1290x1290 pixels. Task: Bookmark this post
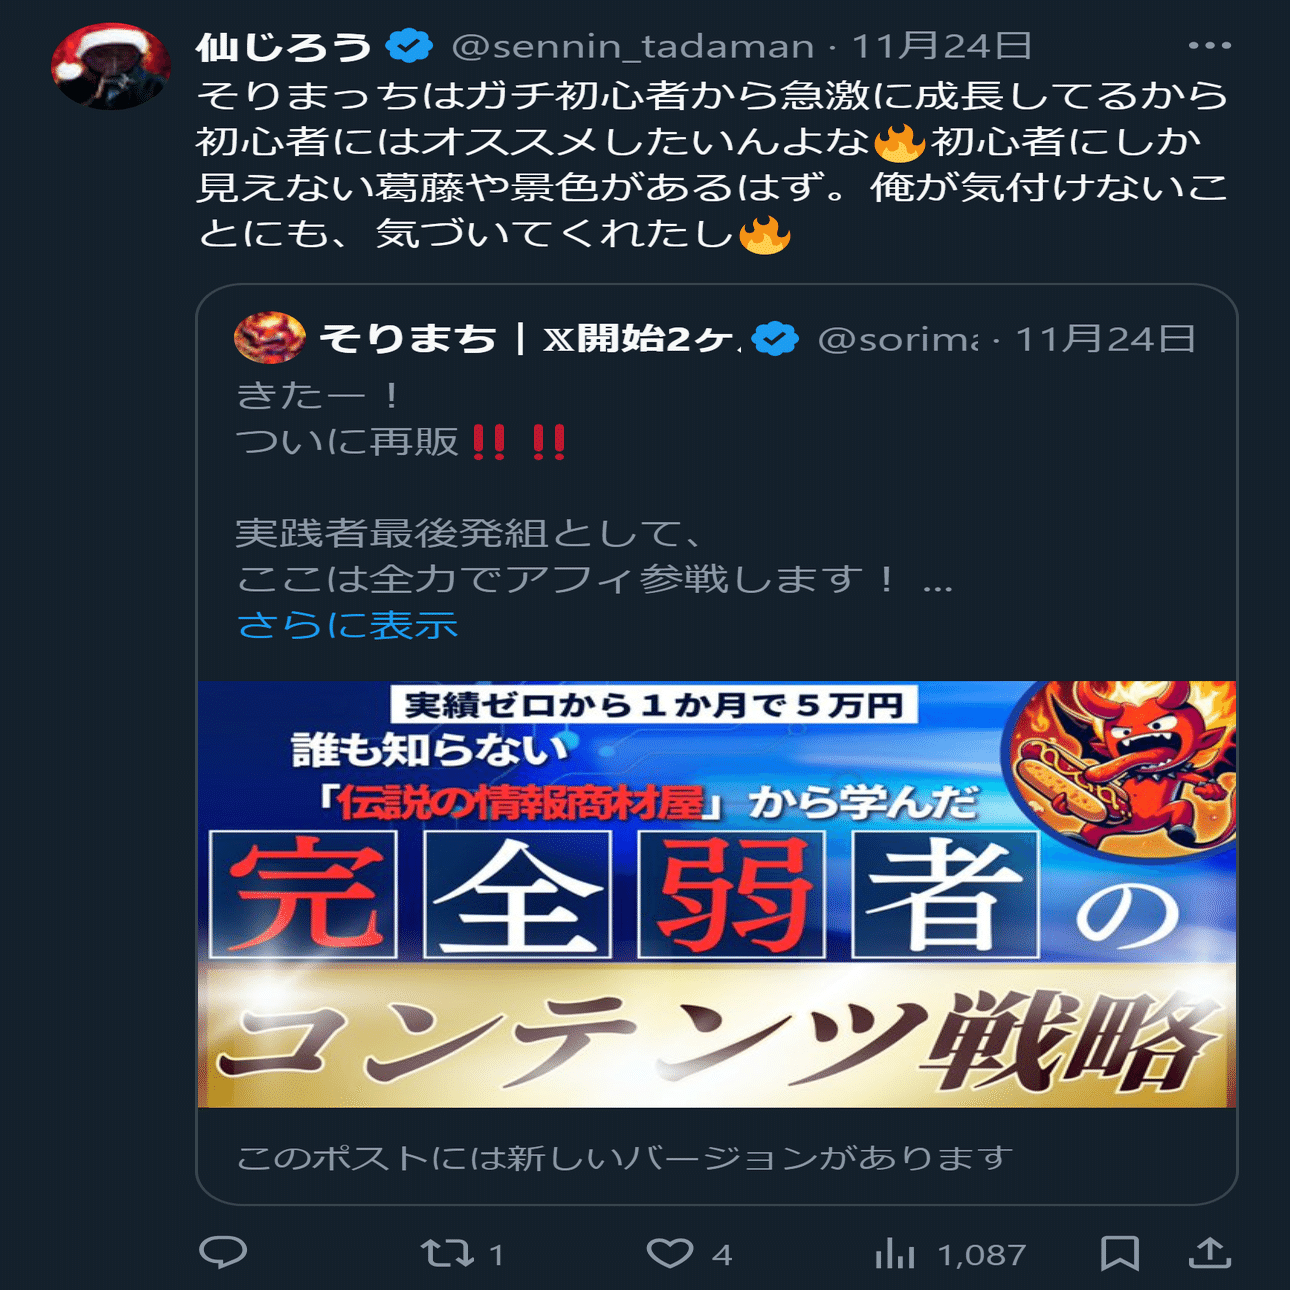point(1120,1253)
